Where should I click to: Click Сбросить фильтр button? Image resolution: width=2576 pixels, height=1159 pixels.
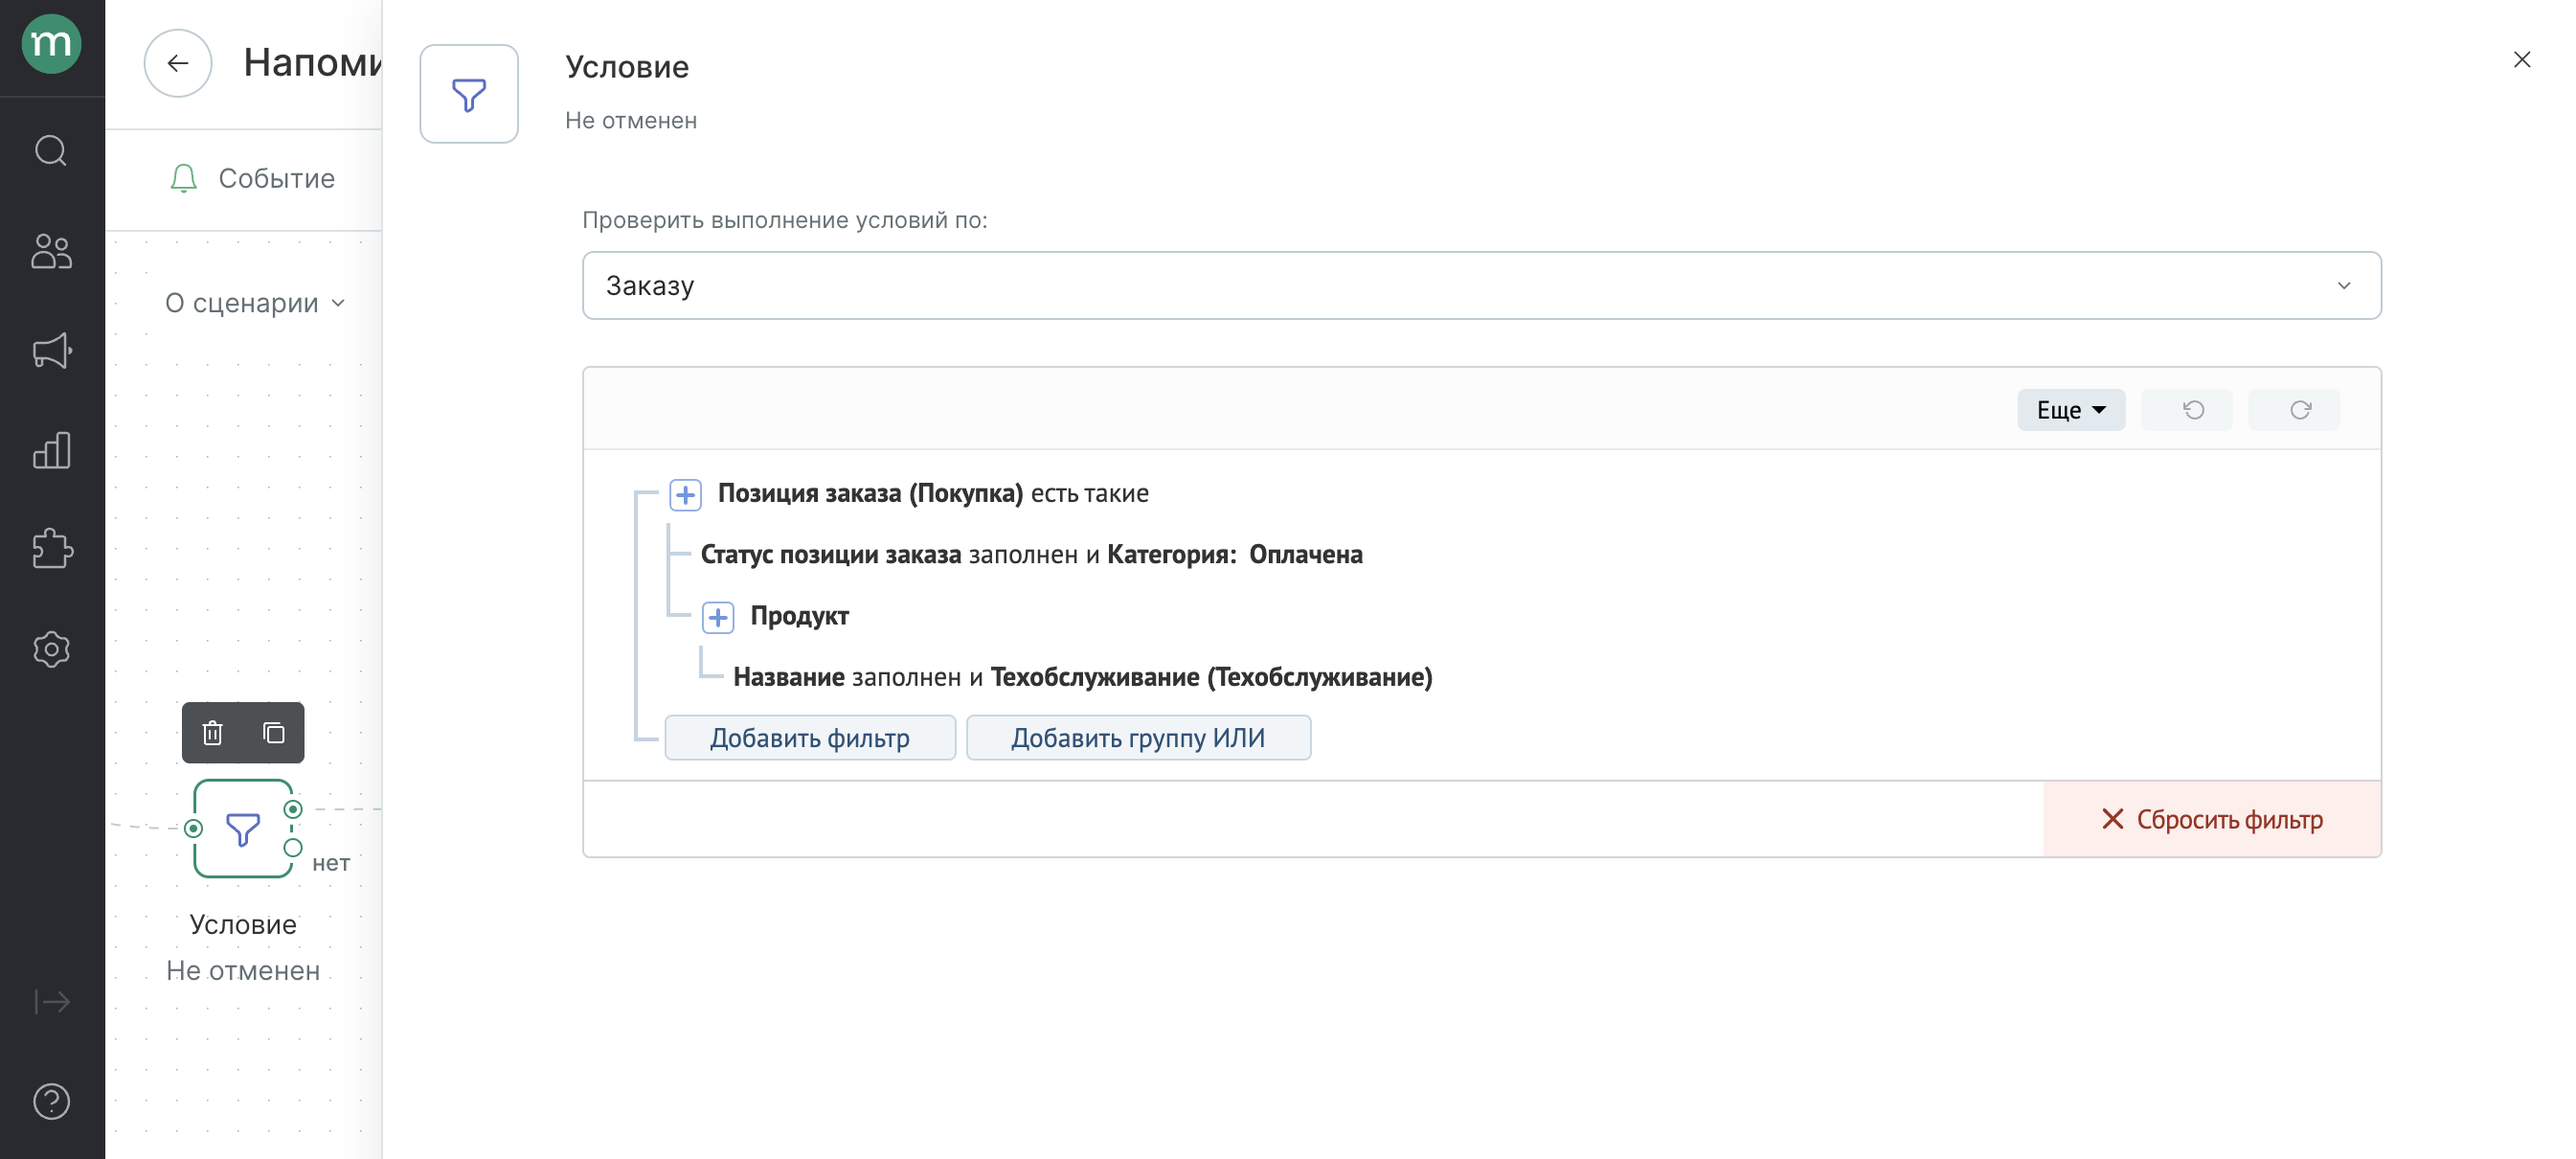2212,819
